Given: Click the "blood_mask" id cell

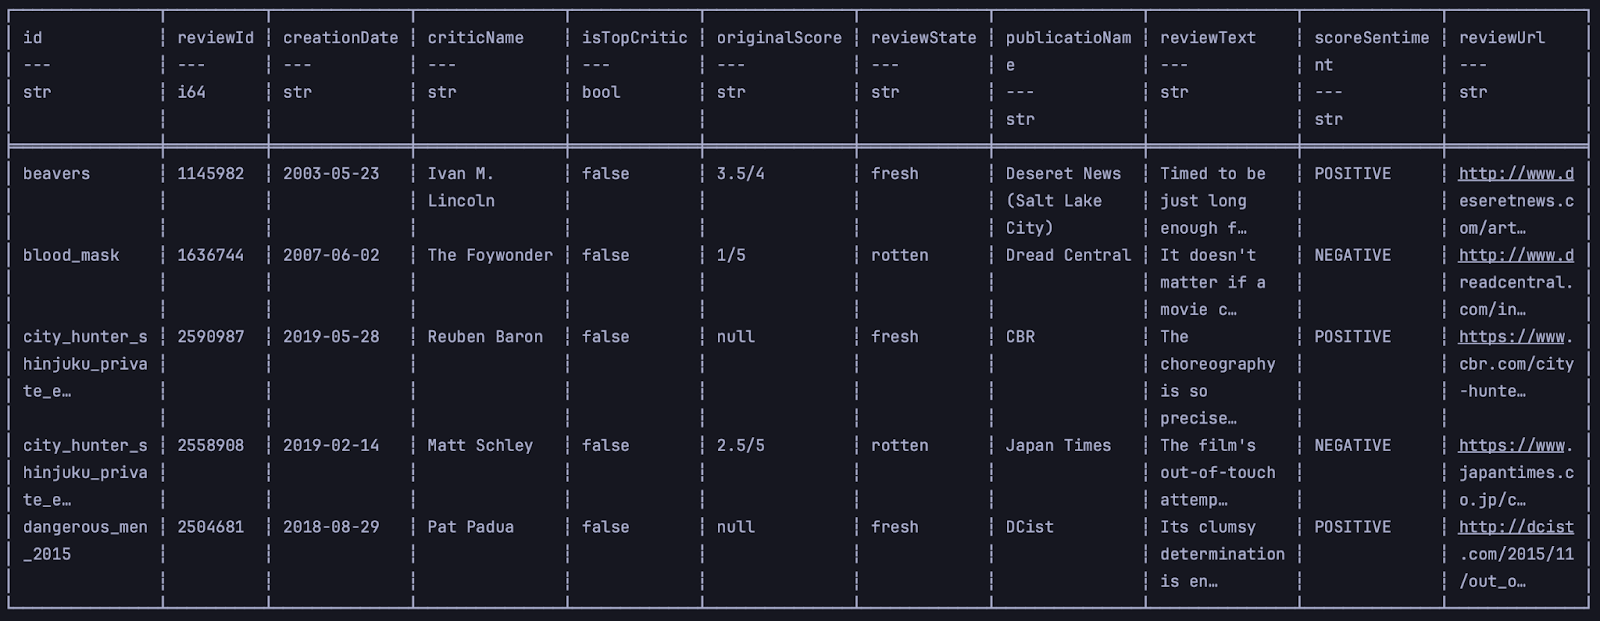Looking at the screenshot, I should 71,256.
